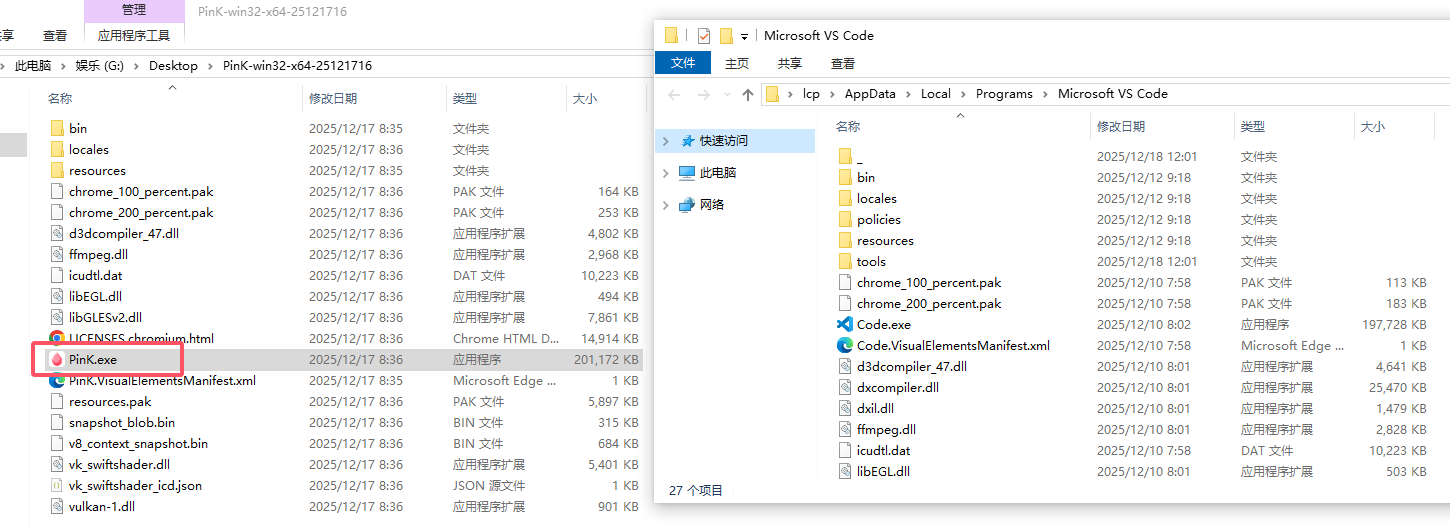The height and width of the screenshot is (528, 1450).
Task: Click the Back arrow in VS Code window
Action: (x=675, y=94)
